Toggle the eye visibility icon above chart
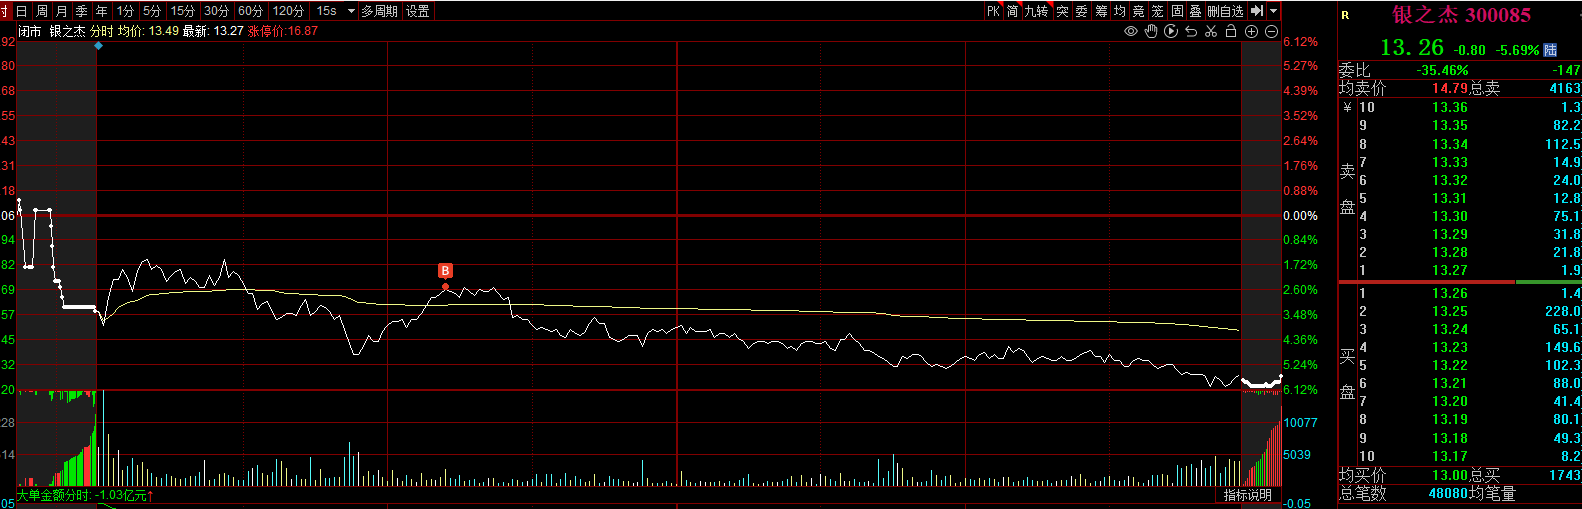Image resolution: width=1582 pixels, height=509 pixels. [1131, 31]
